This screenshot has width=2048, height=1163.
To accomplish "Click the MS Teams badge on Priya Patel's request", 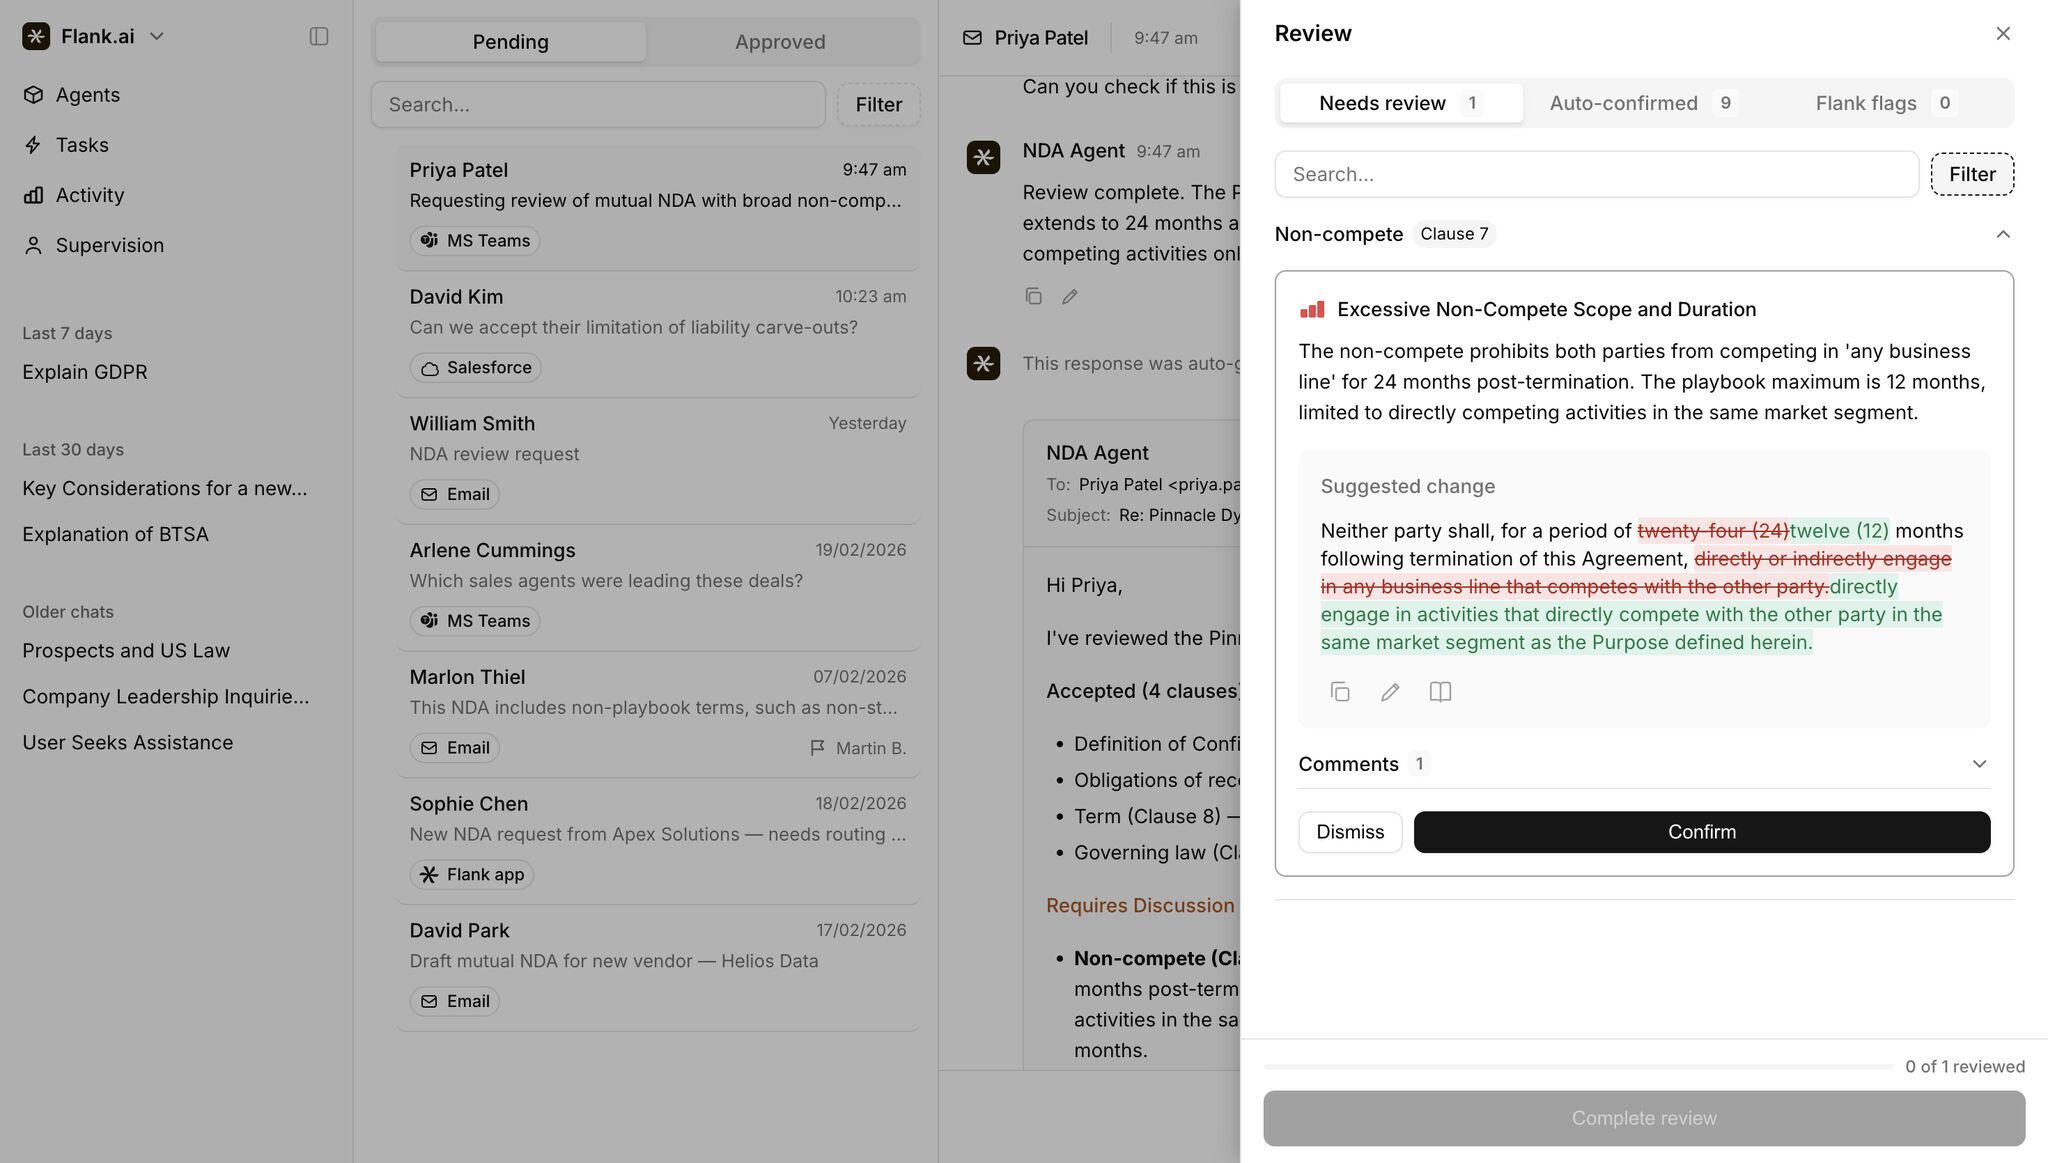I will (474, 241).
